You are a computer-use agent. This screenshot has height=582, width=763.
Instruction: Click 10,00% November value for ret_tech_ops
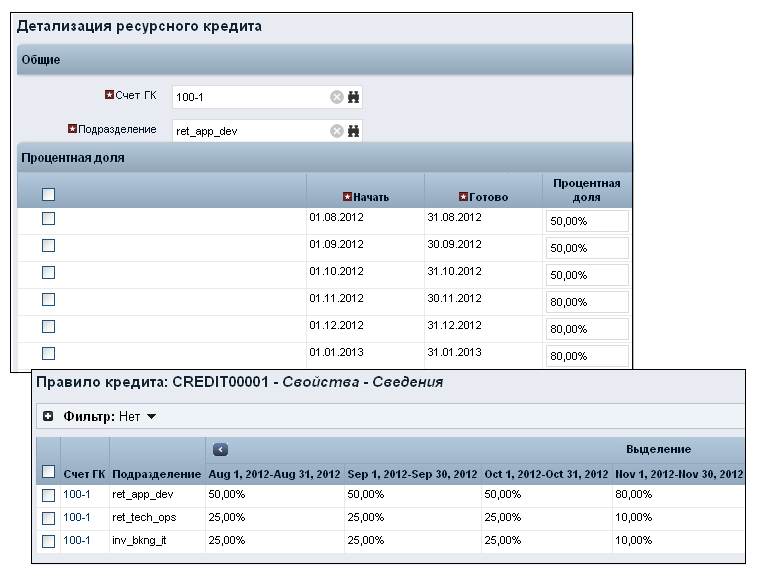coord(634,517)
